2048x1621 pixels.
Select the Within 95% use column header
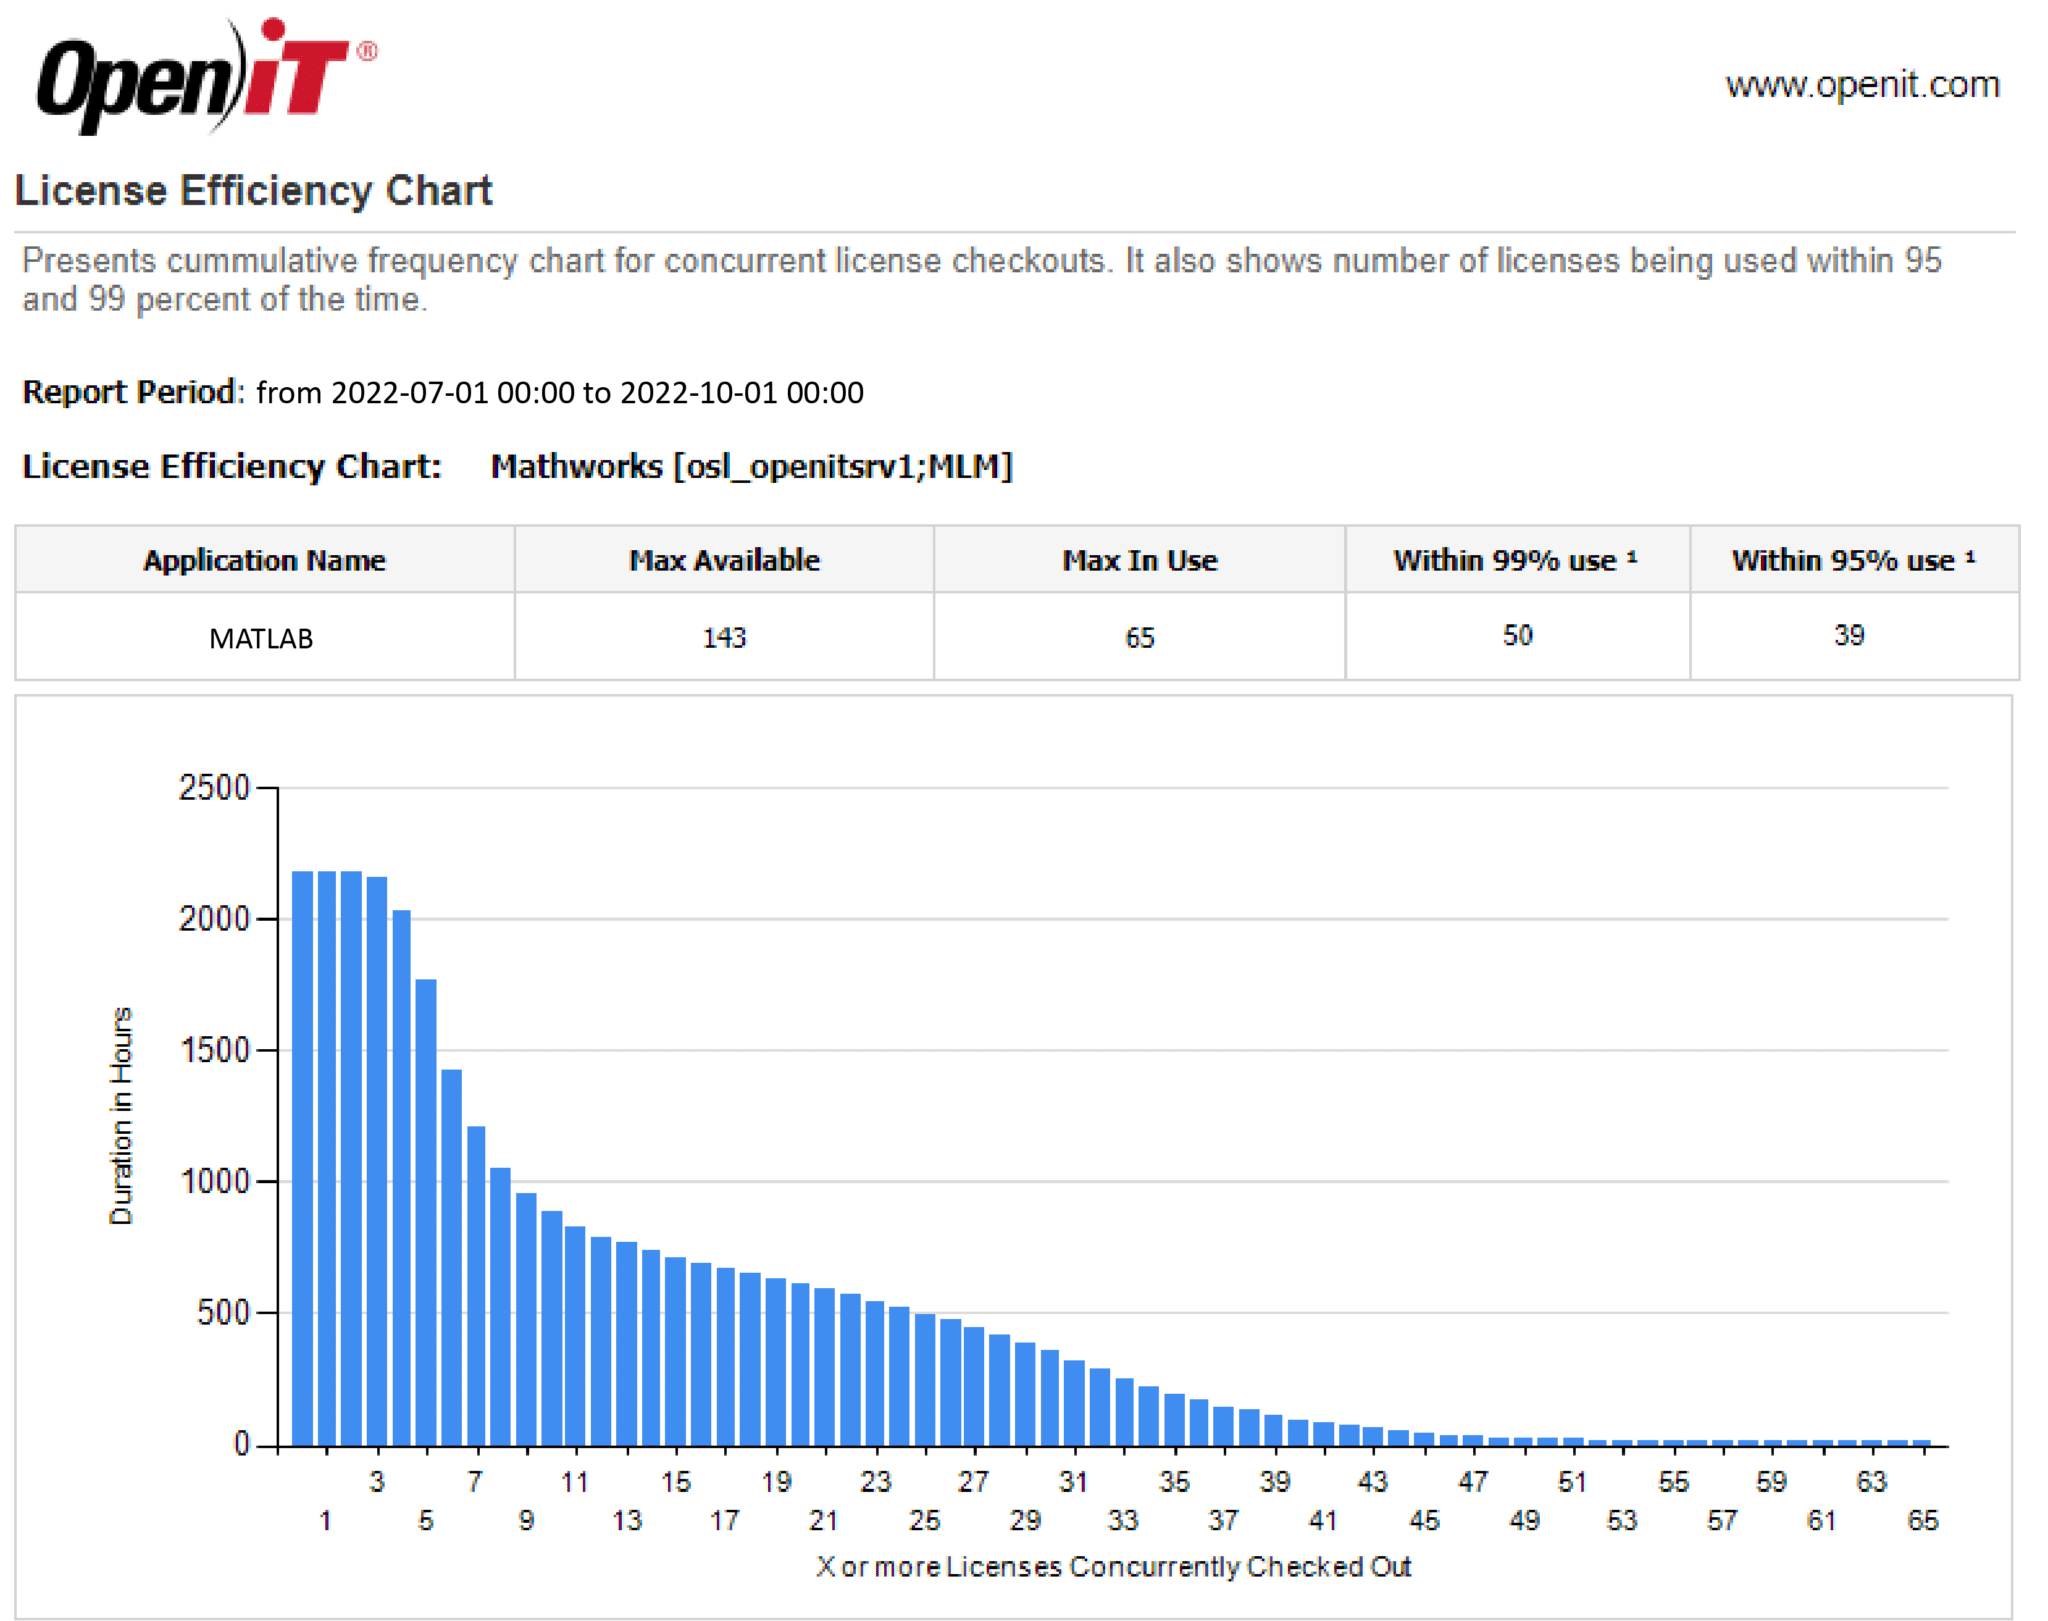click(x=1853, y=560)
